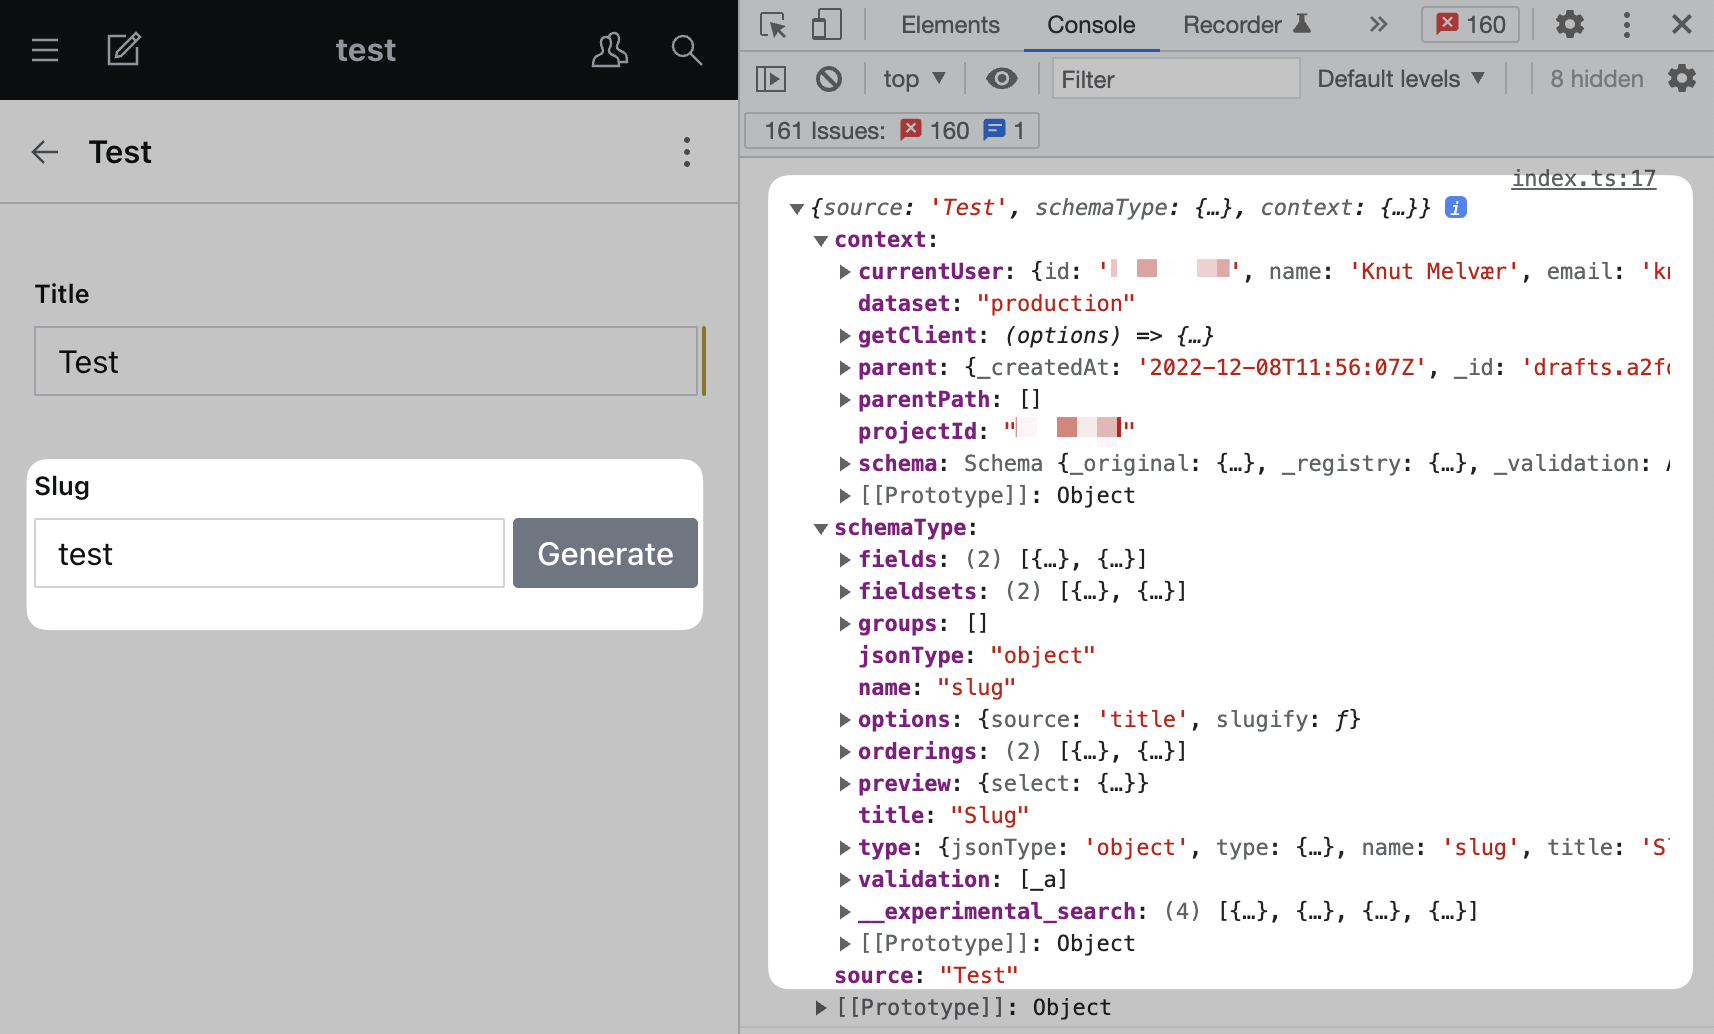Screen dimensions: 1714x1034
Task: Expand the validation array
Action: (845, 880)
